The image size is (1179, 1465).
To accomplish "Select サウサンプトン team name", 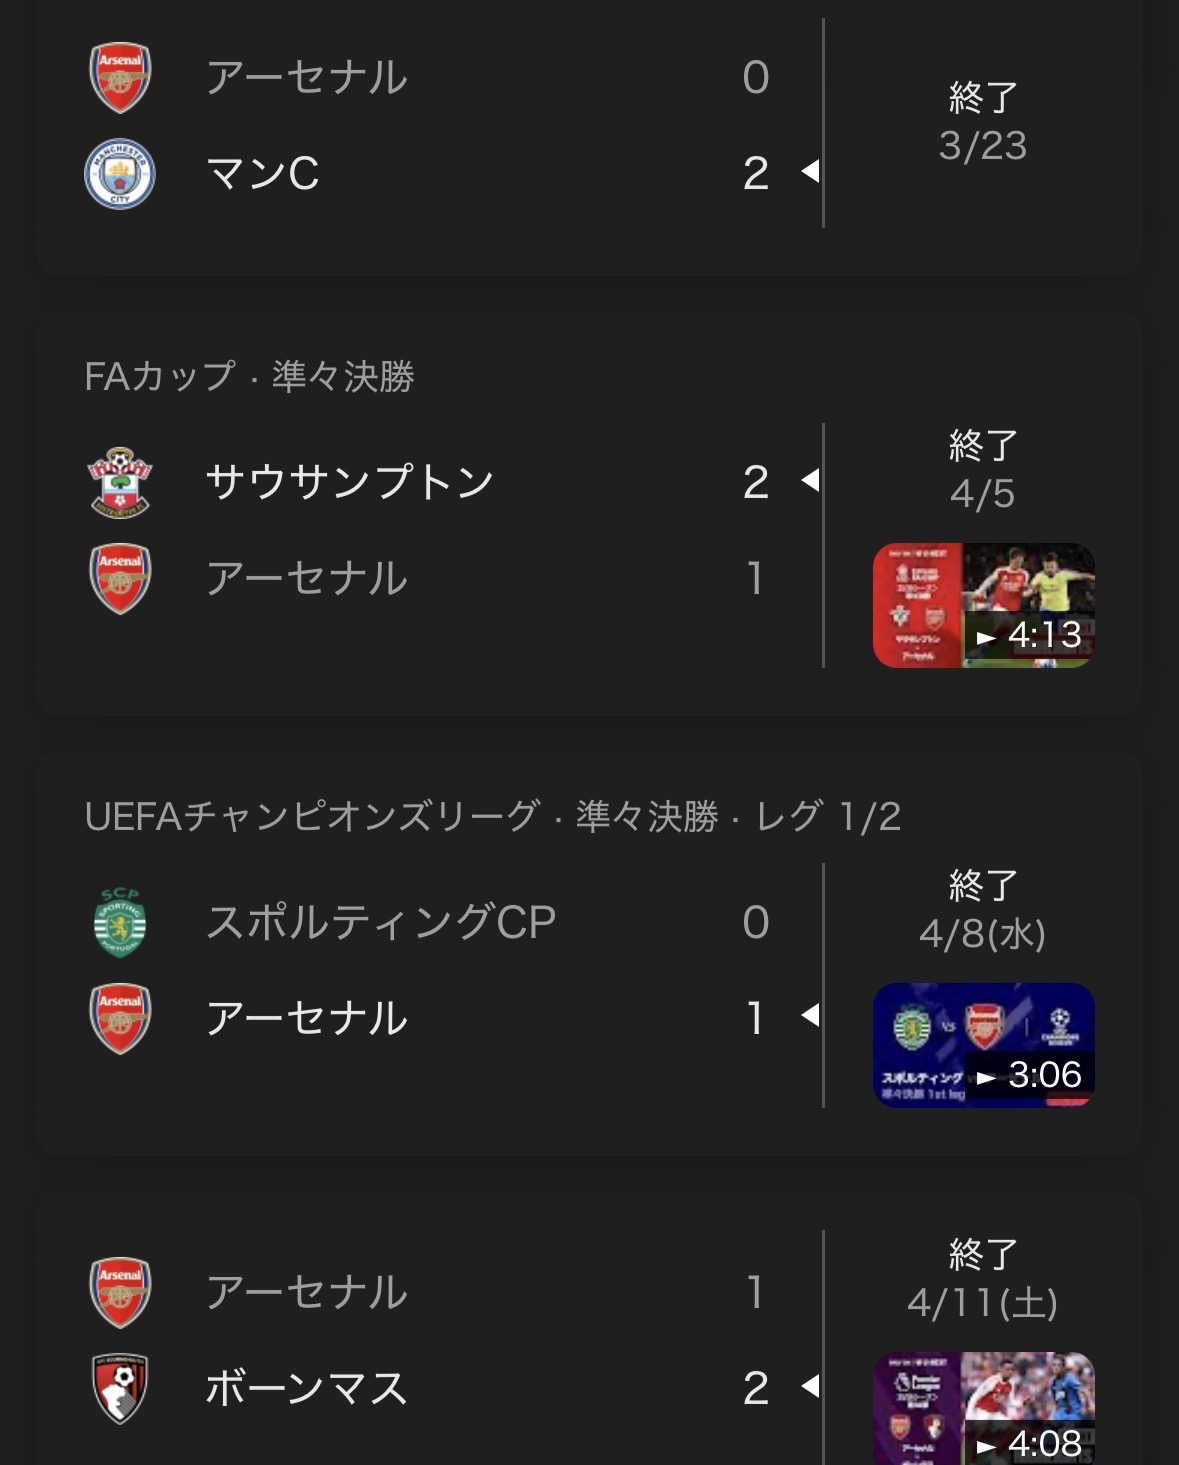I will 349,482.
